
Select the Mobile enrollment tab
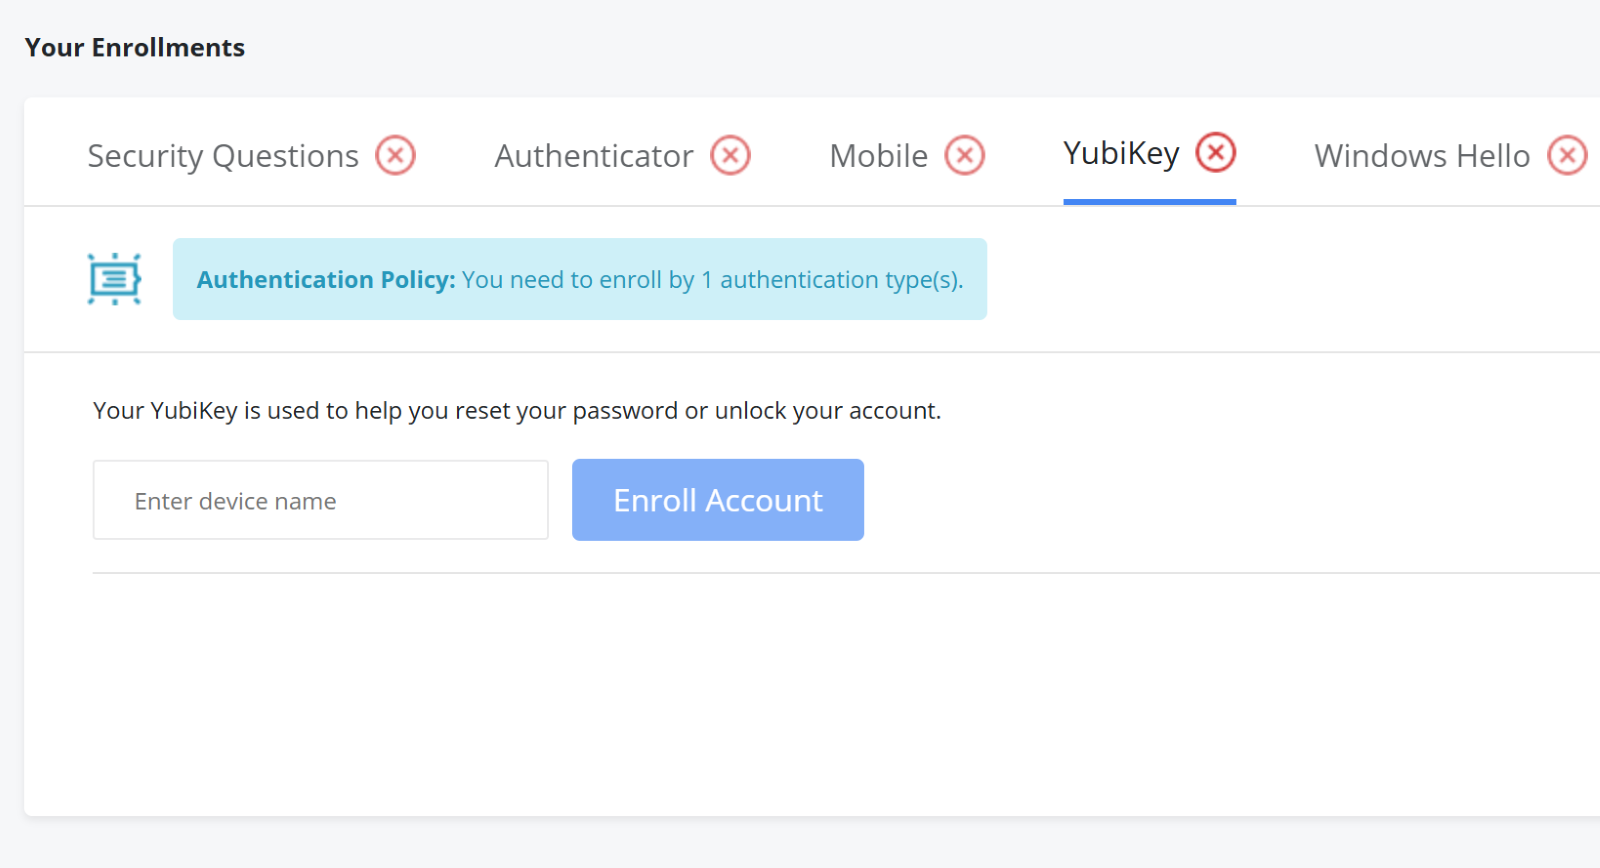tap(878, 156)
